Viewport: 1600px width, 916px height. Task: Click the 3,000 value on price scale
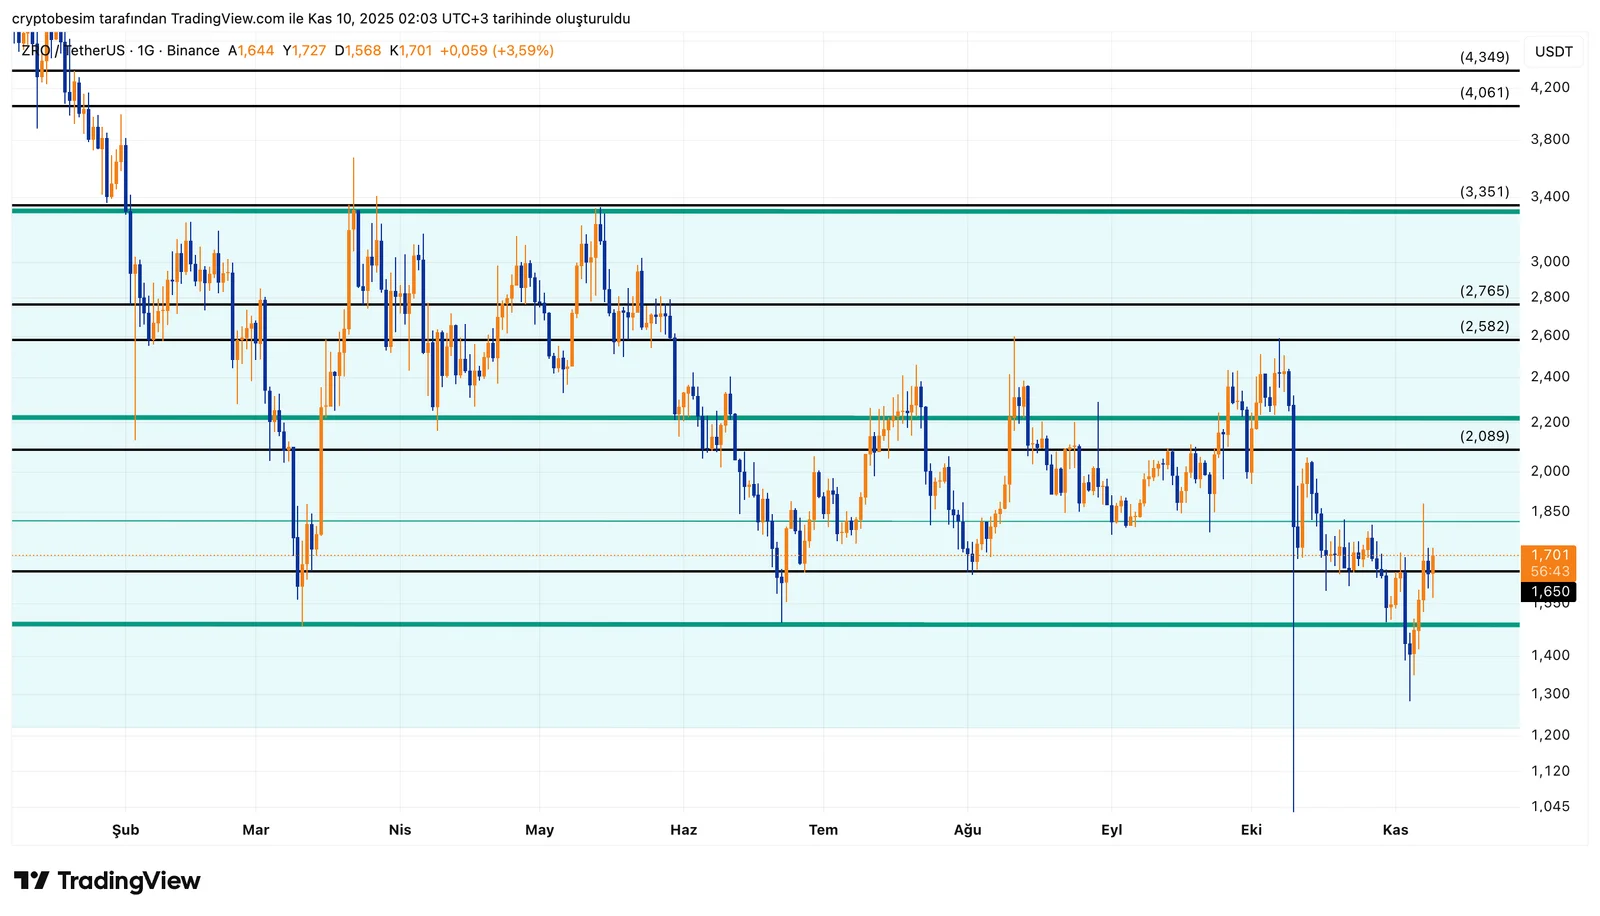[x=1549, y=262]
